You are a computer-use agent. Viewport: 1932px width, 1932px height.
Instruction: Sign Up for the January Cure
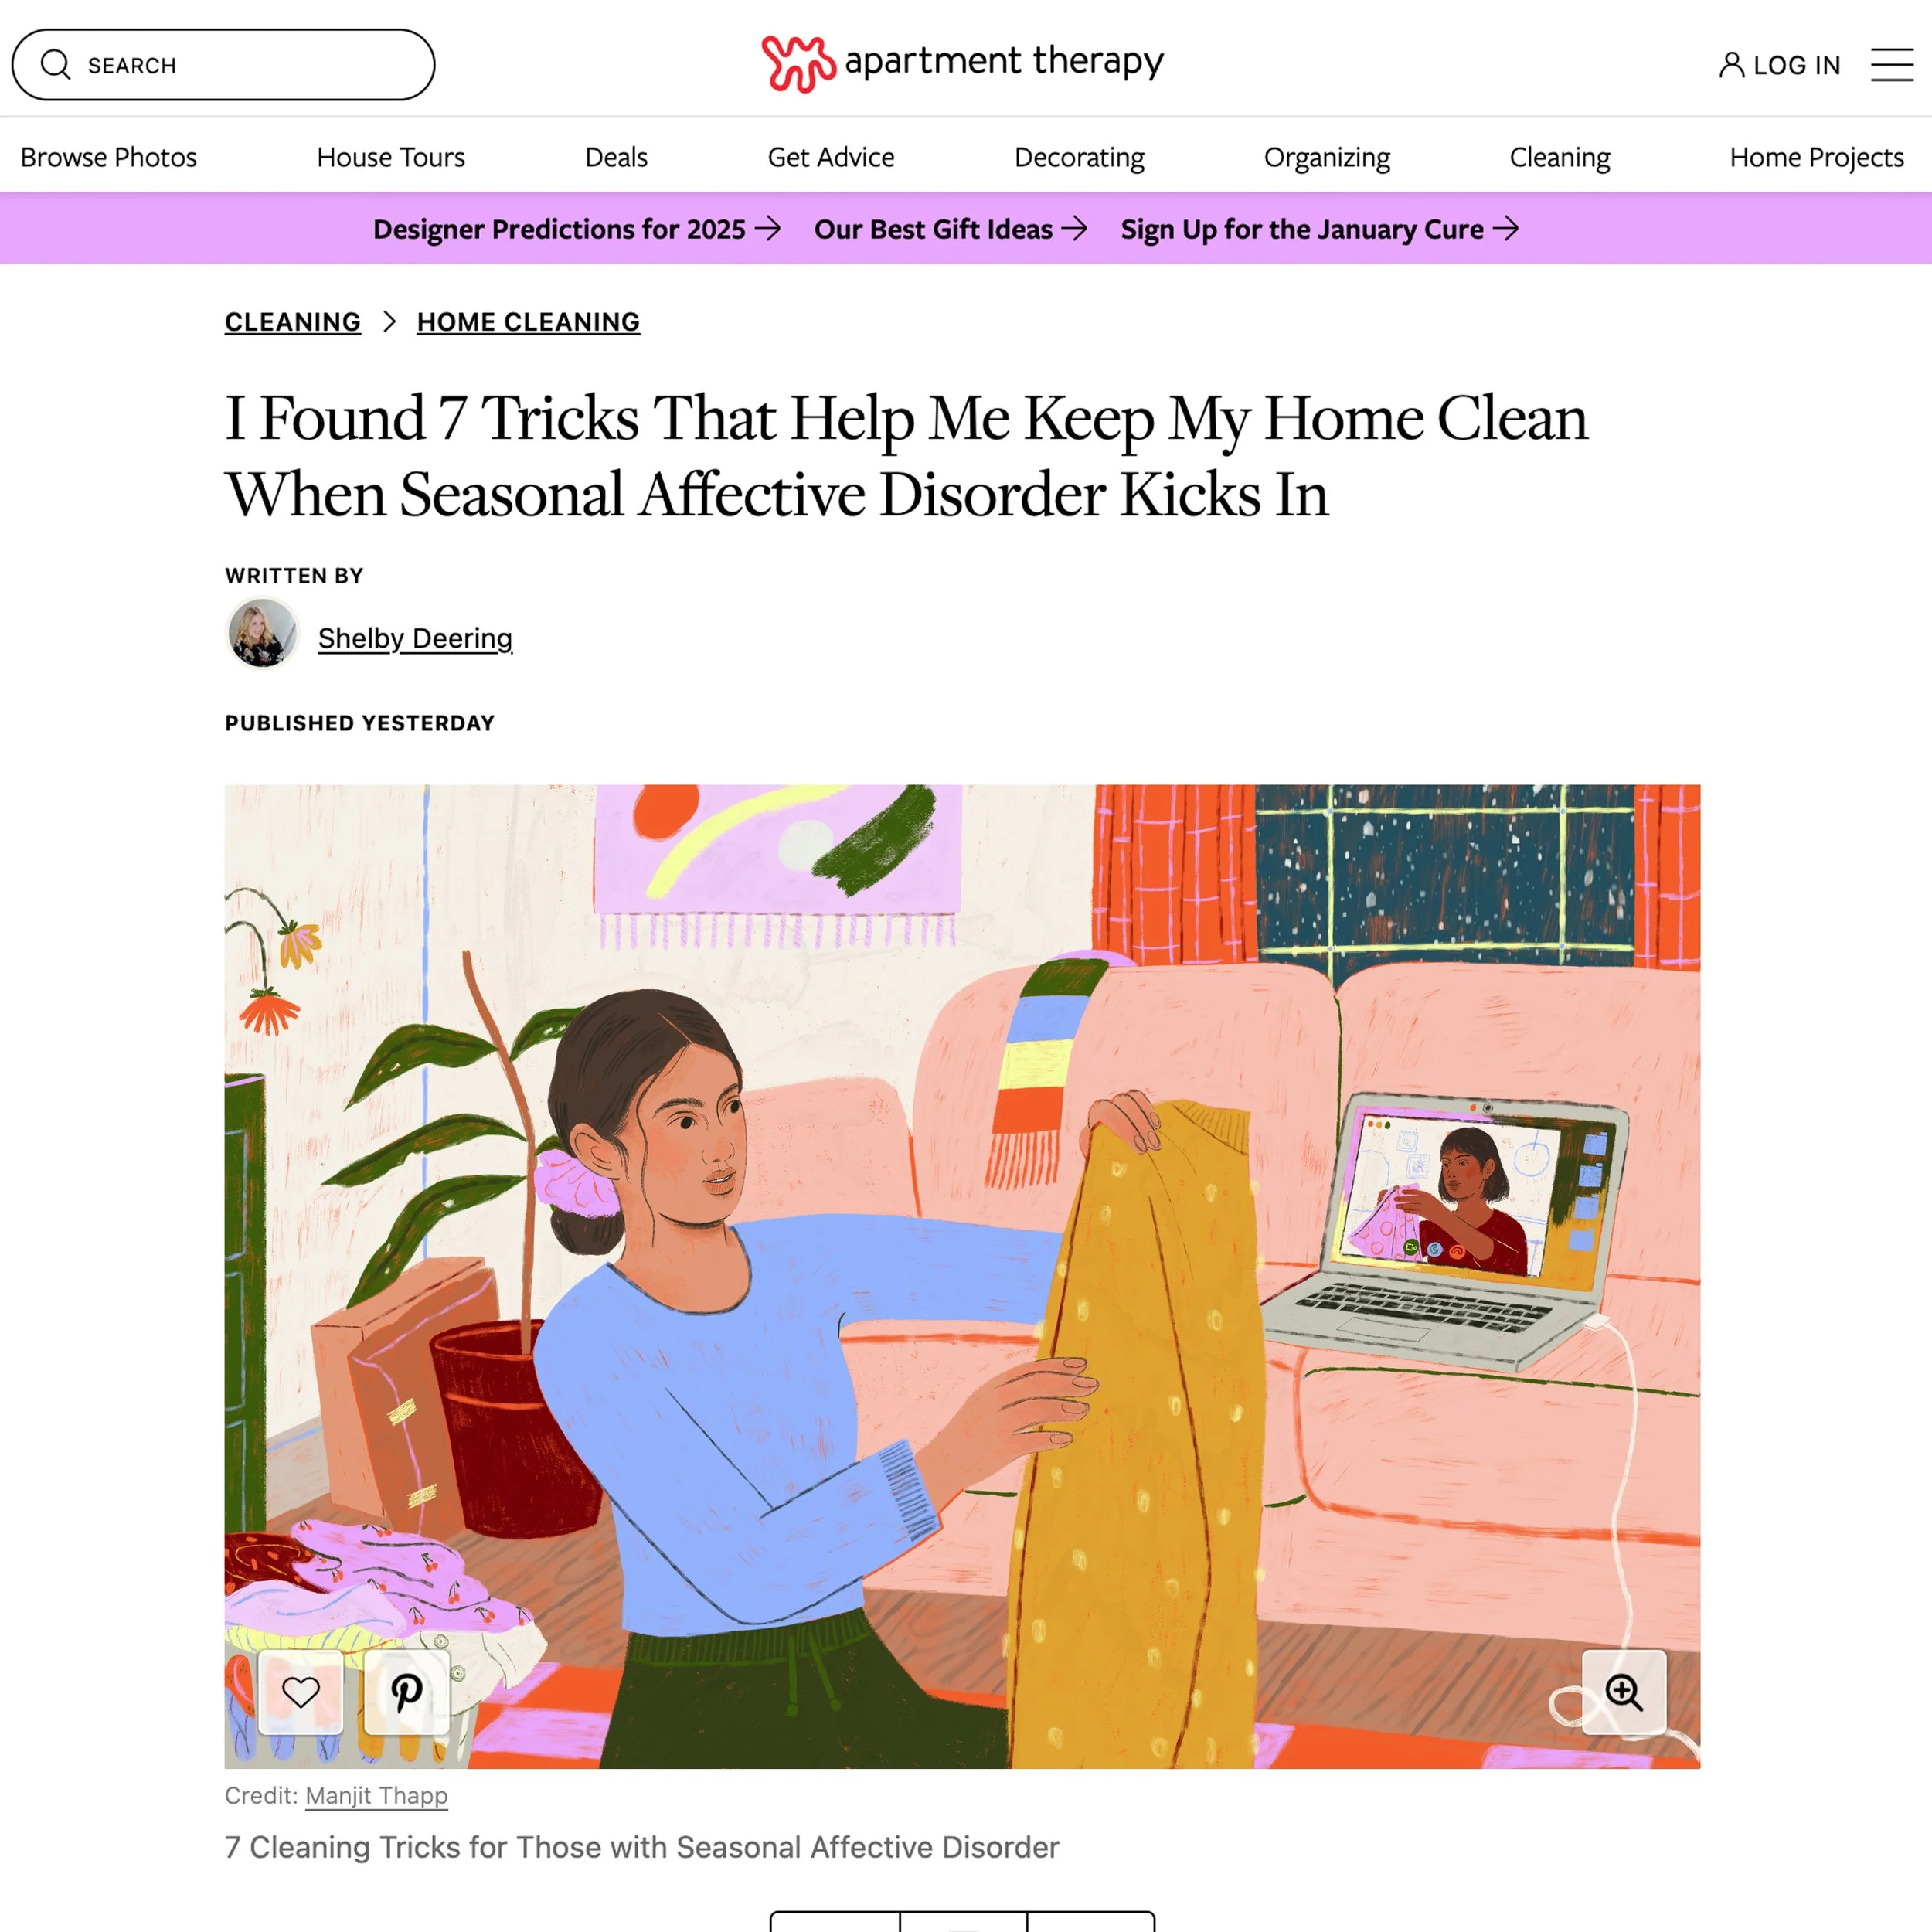pos(1319,229)
